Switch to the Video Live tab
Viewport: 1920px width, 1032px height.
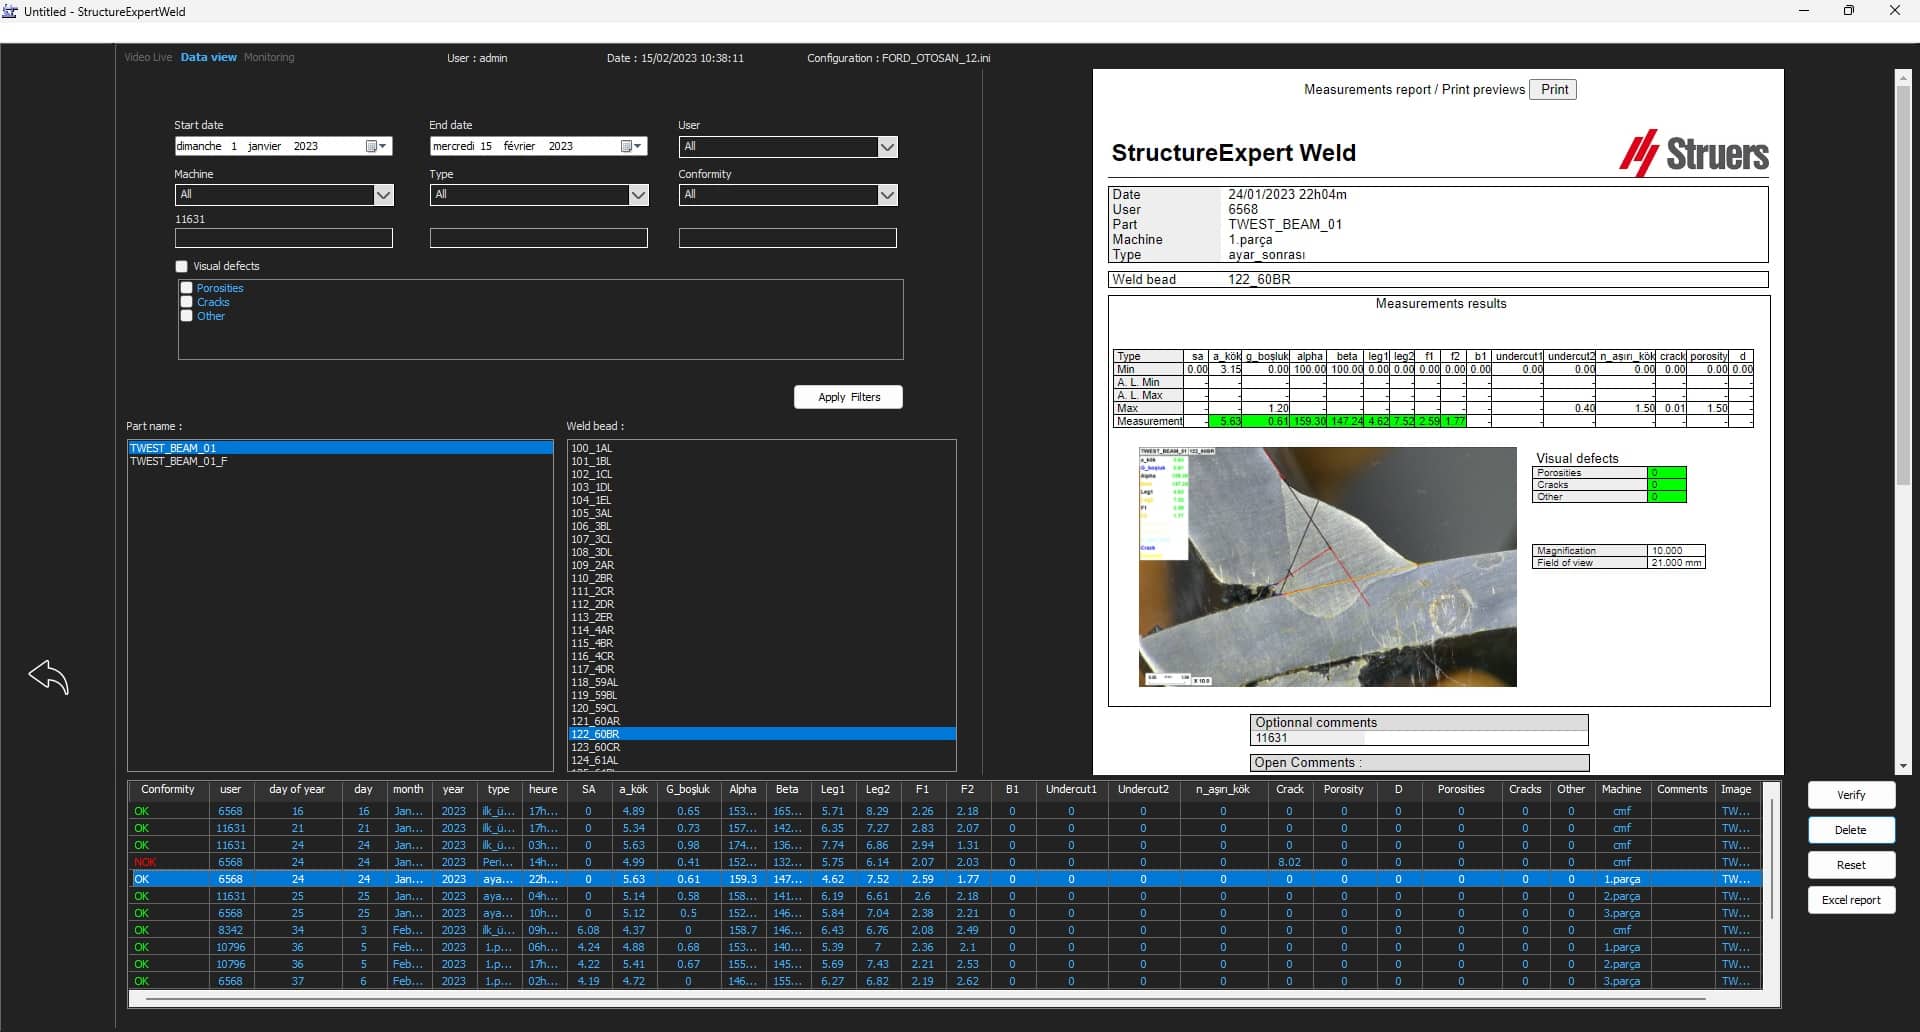148,57
